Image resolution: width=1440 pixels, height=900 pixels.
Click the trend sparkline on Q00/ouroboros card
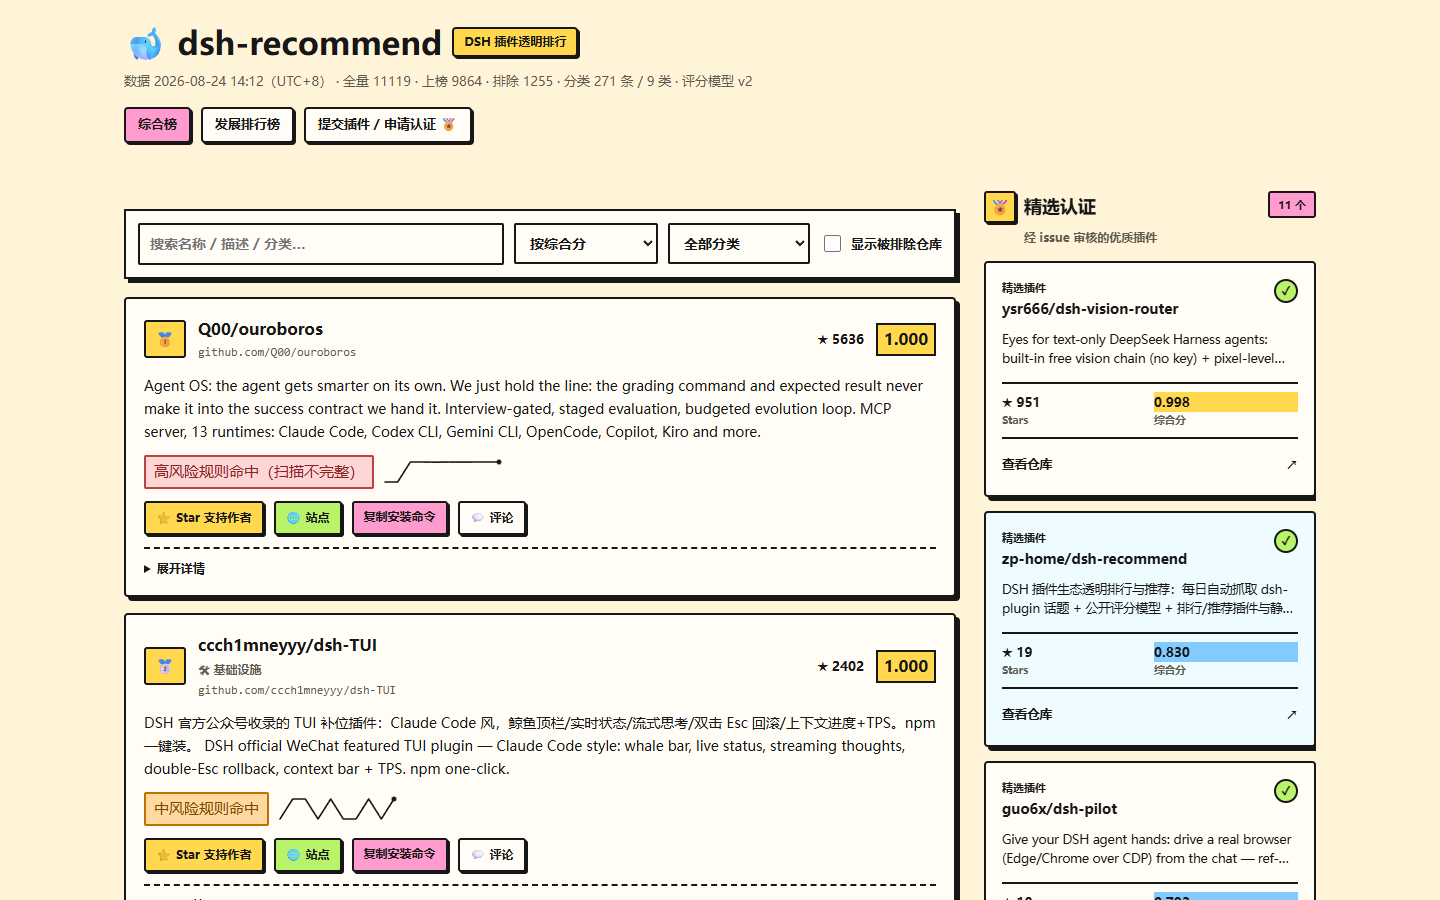443,471
